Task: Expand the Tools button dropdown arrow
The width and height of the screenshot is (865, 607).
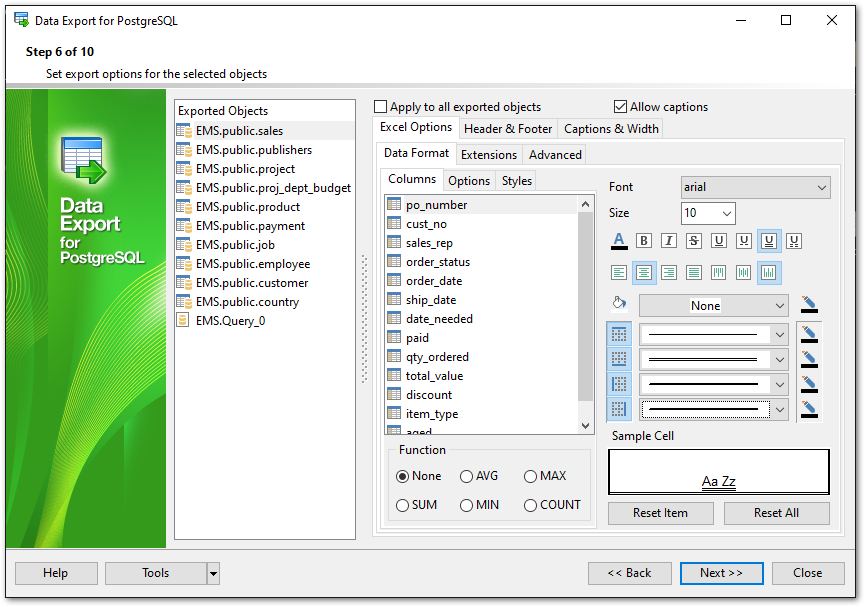Action: point(213,574)
